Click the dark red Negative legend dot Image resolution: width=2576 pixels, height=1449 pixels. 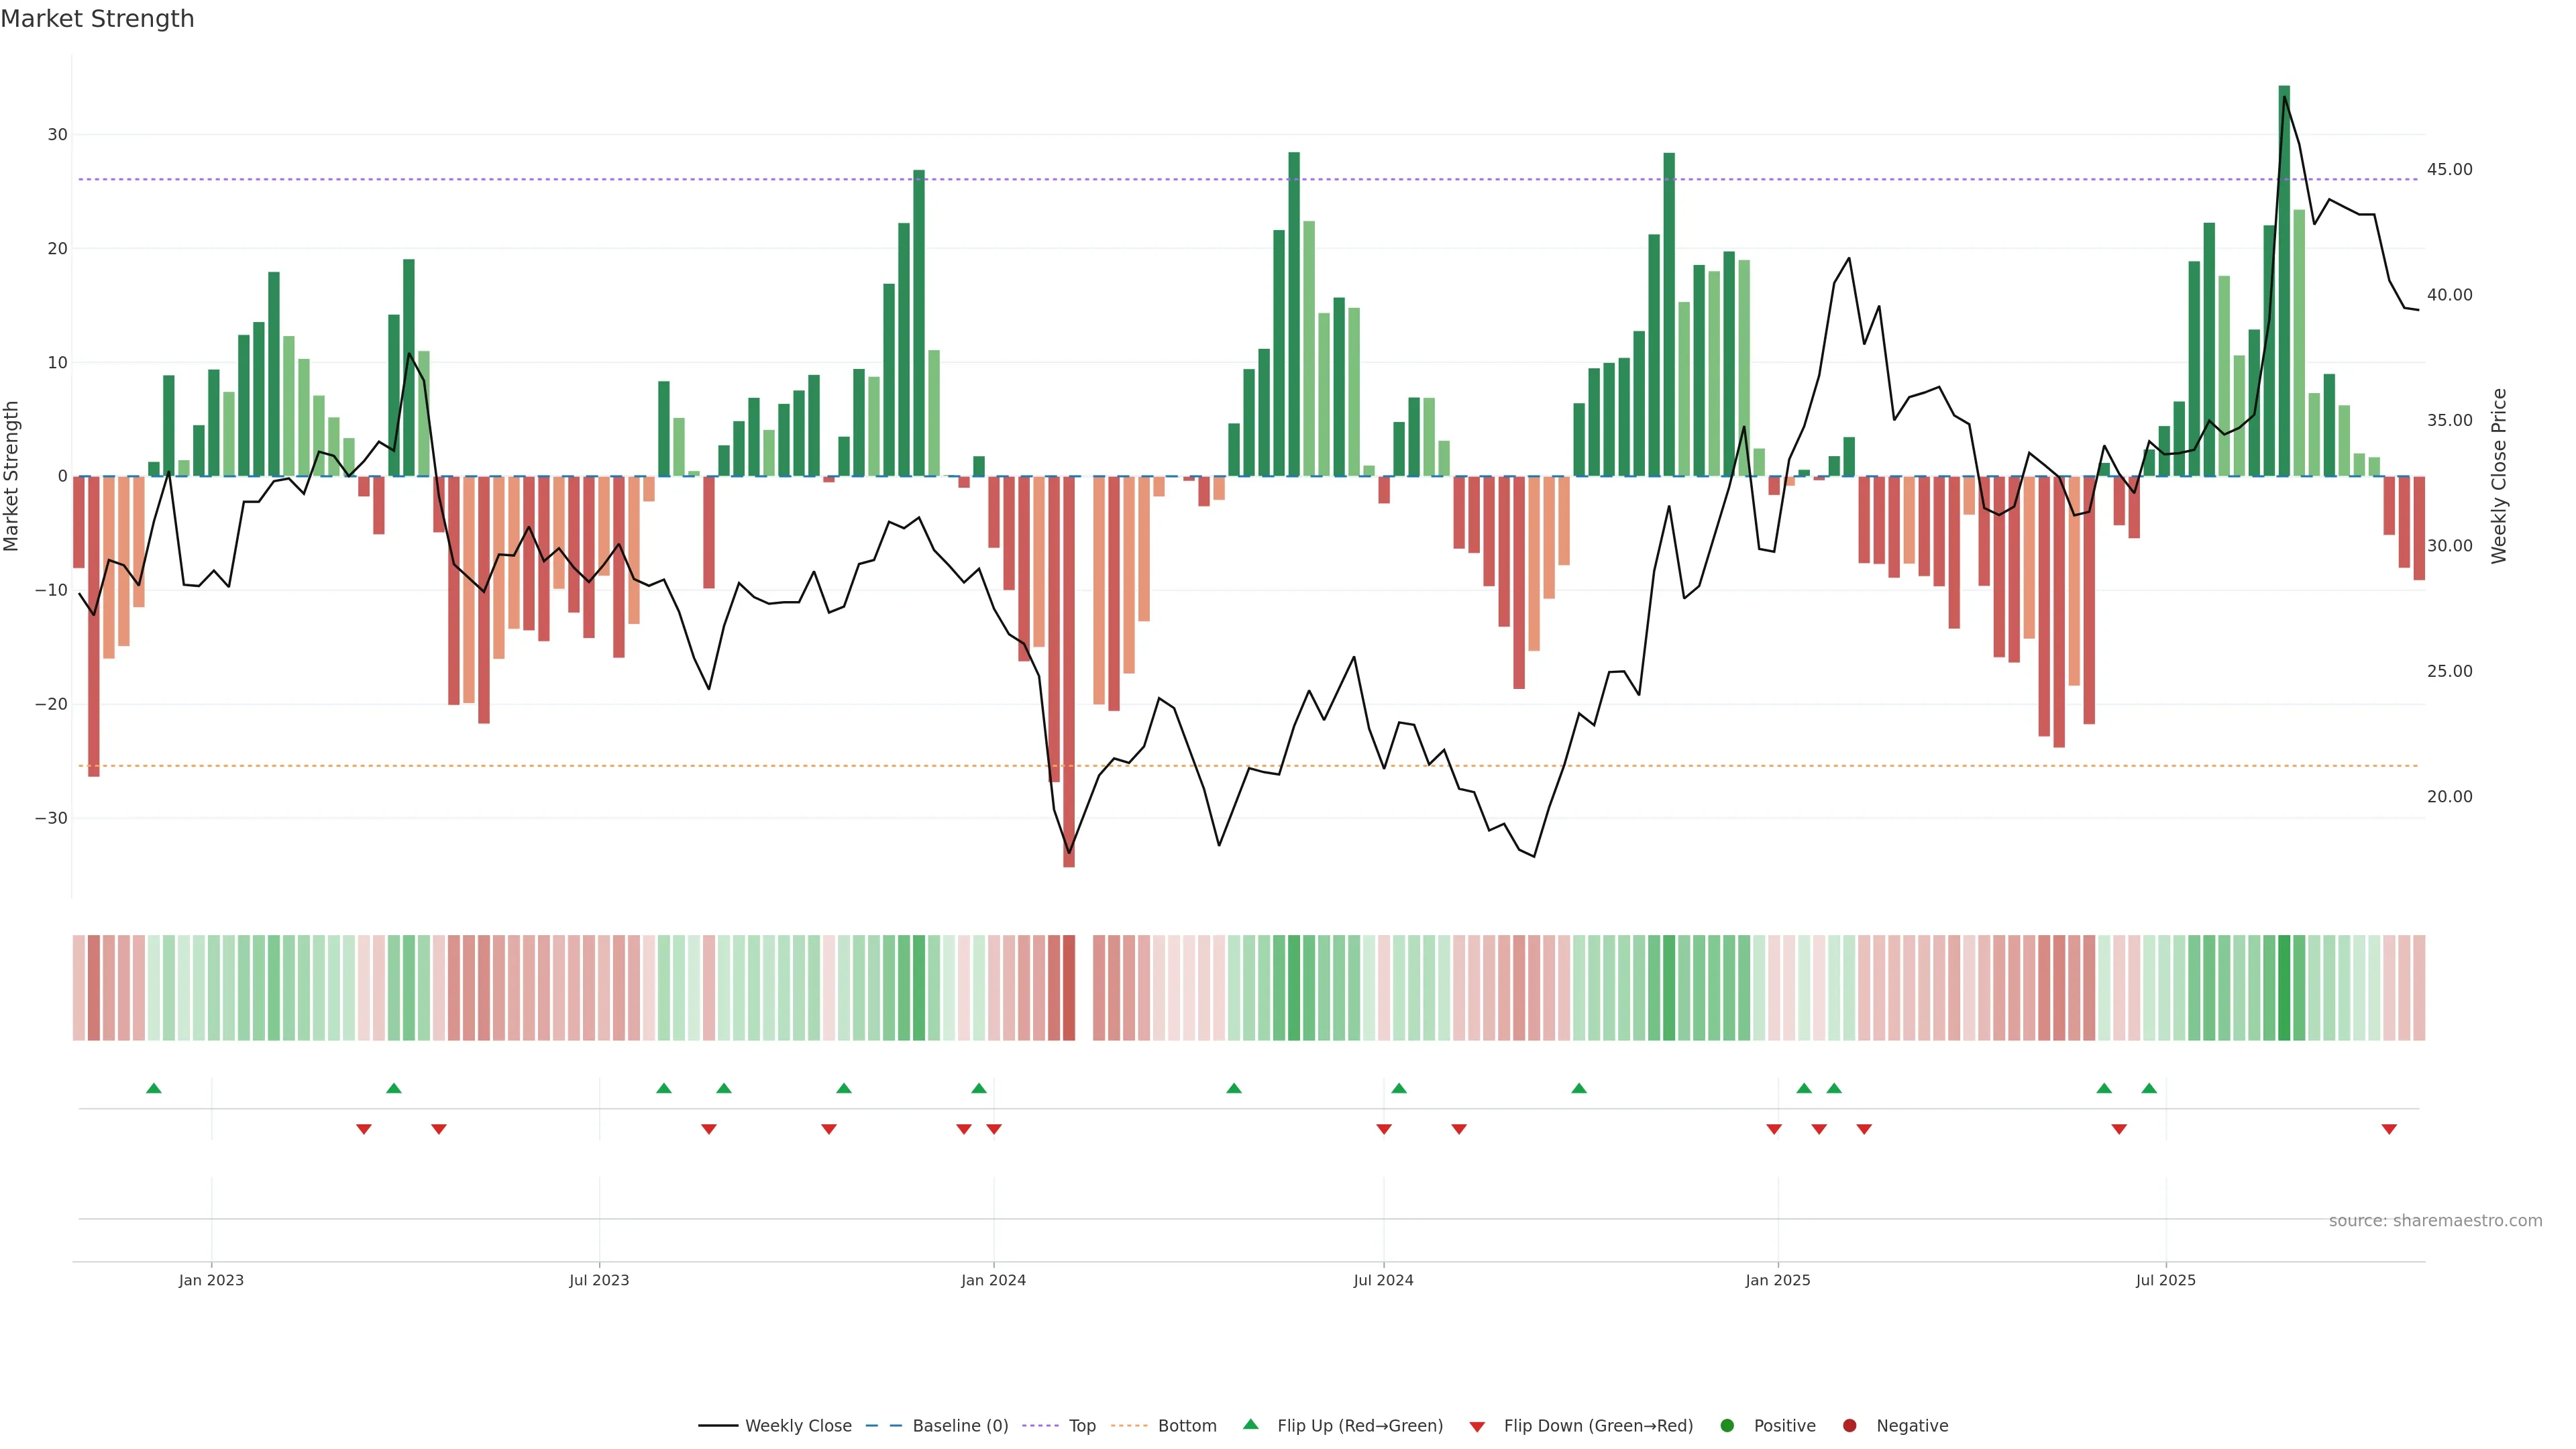pyautogui.click(x=1849, y=1426)
